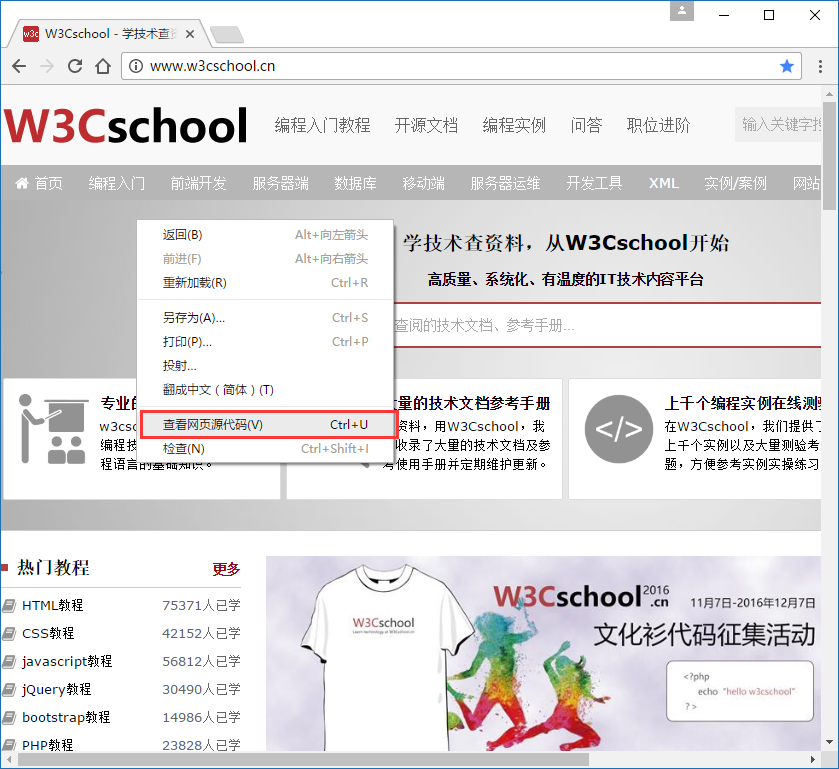839x769 pixels.
Task: Click the browser address bar URL
Action: [x=212, y=66]
